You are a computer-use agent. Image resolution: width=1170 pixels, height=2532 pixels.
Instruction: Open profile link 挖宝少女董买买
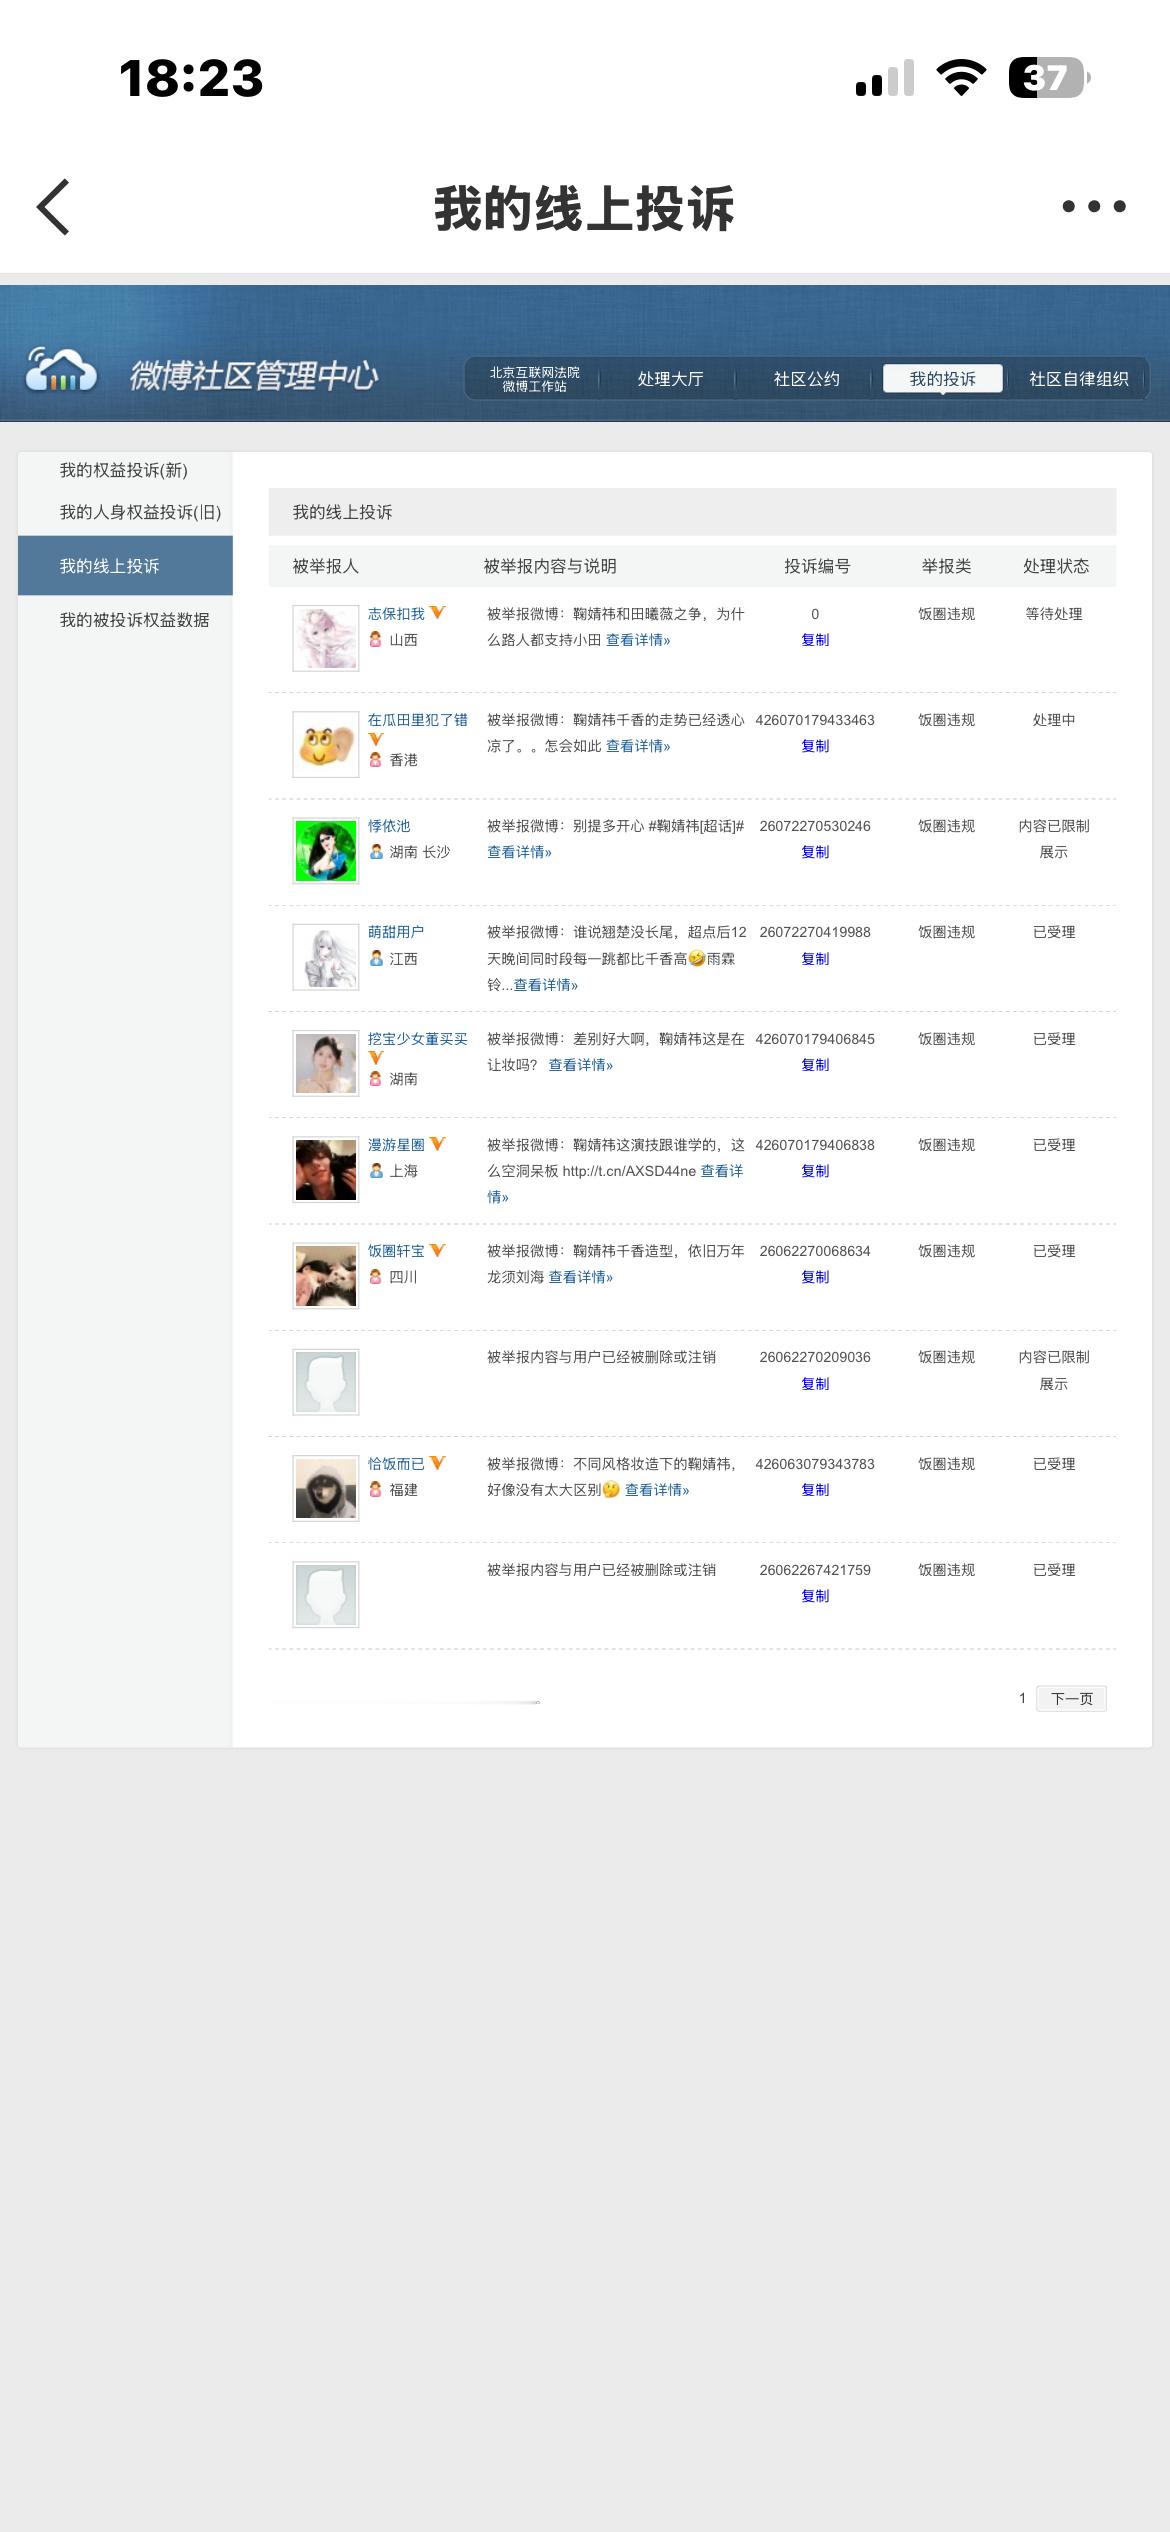pyautogui.click(x=417, y=1039)
